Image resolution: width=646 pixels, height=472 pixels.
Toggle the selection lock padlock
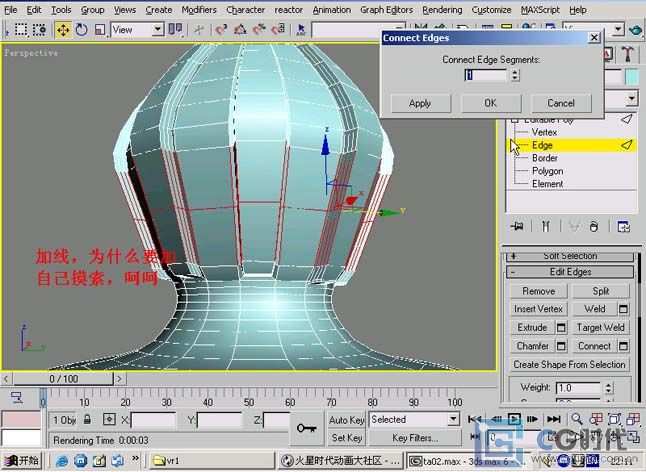[89, 420]
